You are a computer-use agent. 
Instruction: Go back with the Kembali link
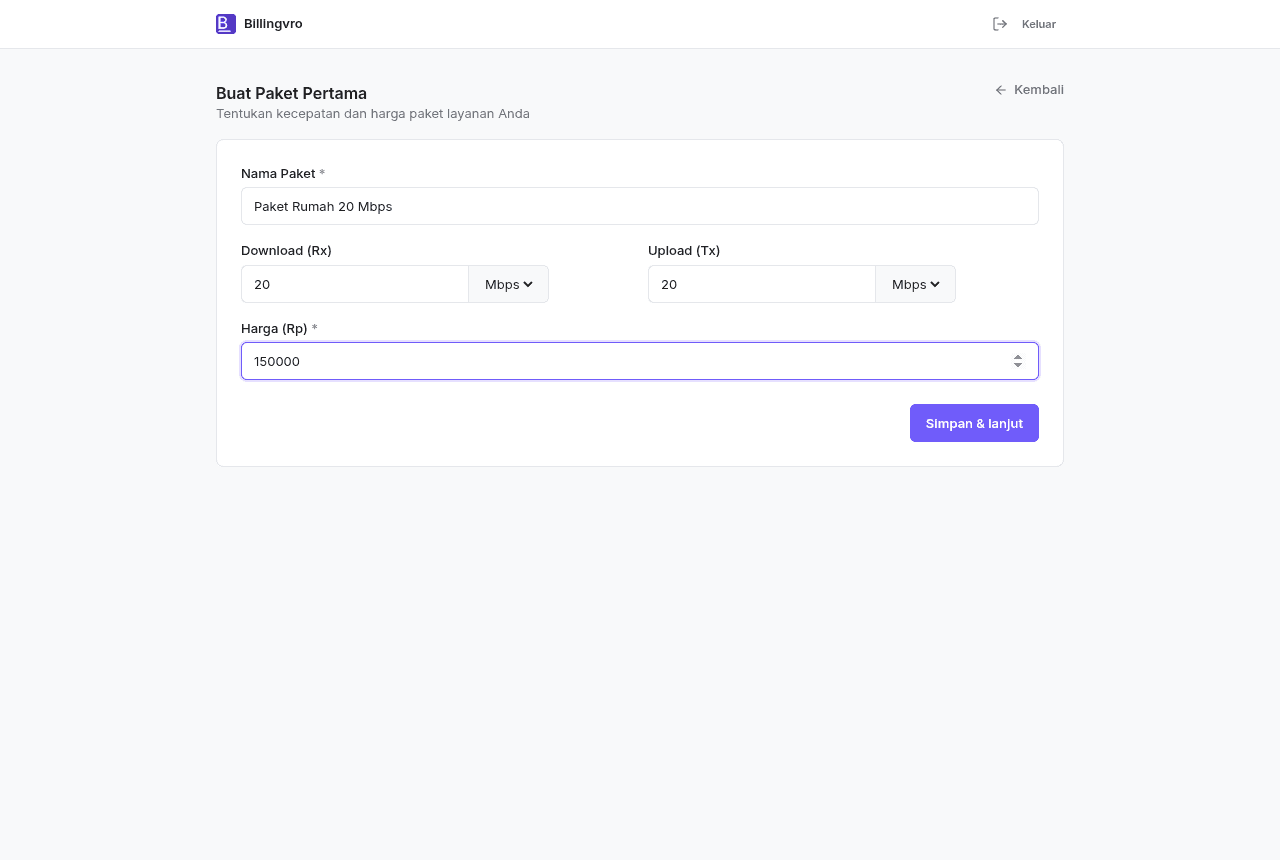pyautogui.click(x=1029, y=90)
